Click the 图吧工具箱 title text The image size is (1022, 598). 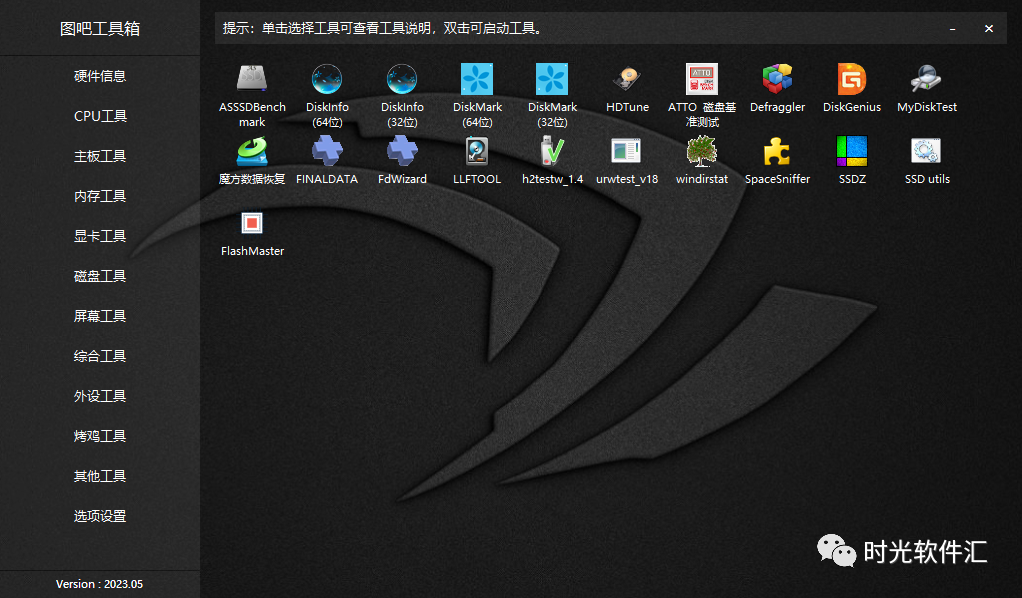click(x=100, y=29)
